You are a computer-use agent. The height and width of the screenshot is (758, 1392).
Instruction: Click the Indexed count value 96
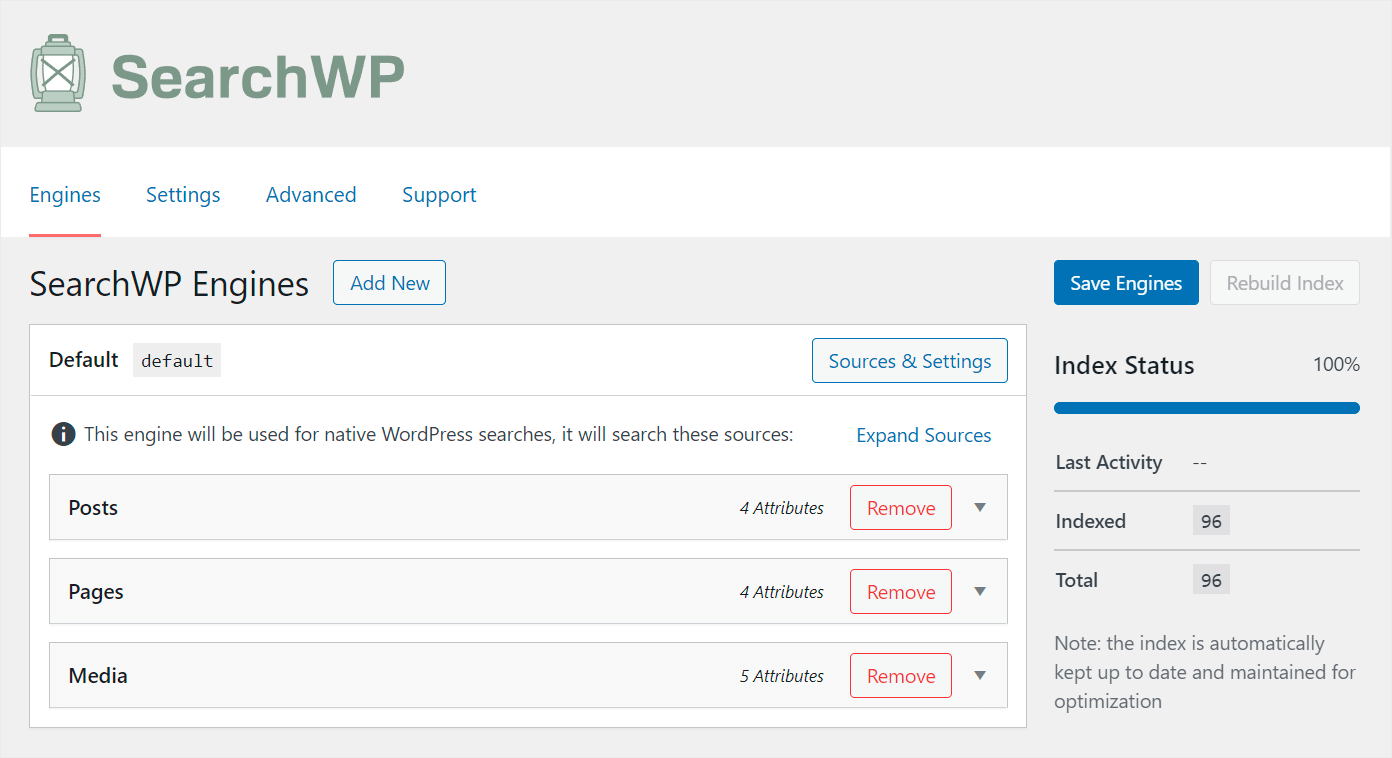point(1211,521)
